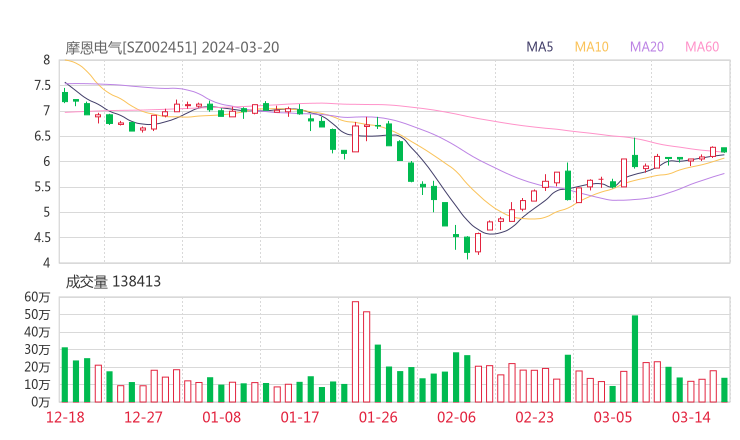This screenshot has height=440, width=740.
Task: Click the 50万 volume axis label
Action: point(37,314)
